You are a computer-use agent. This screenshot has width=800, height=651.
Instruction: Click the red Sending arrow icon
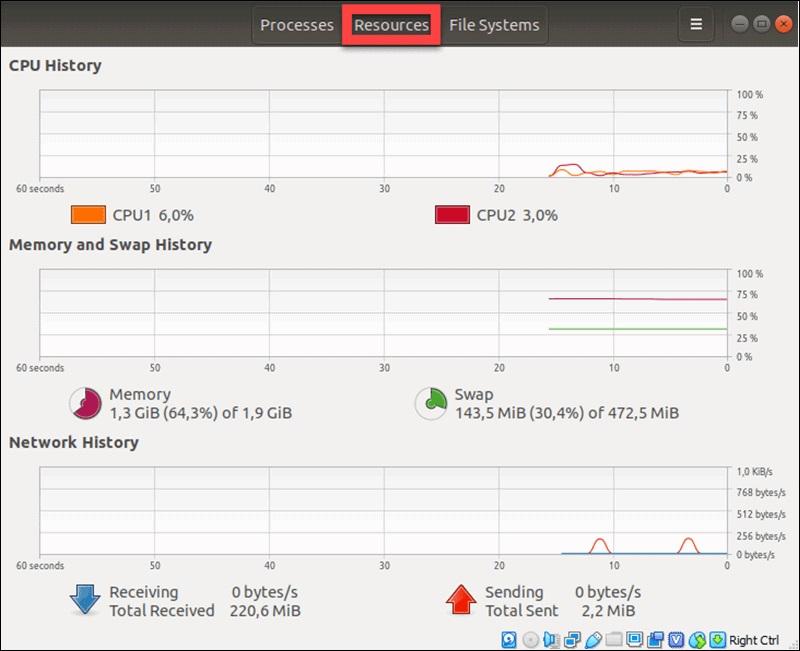[461, 599]
